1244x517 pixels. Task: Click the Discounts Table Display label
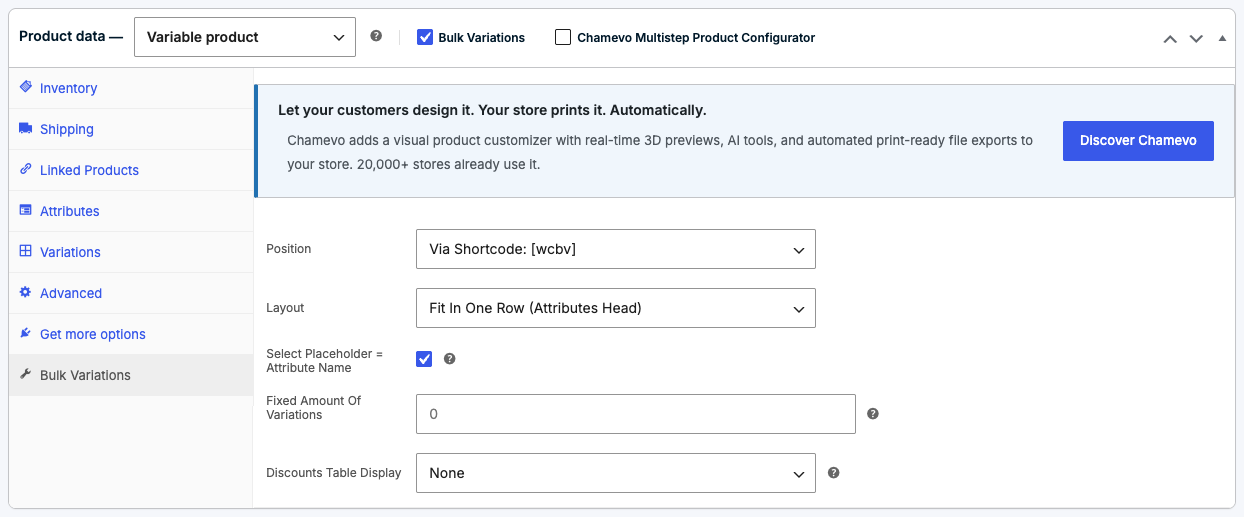[x=334, y=473]
